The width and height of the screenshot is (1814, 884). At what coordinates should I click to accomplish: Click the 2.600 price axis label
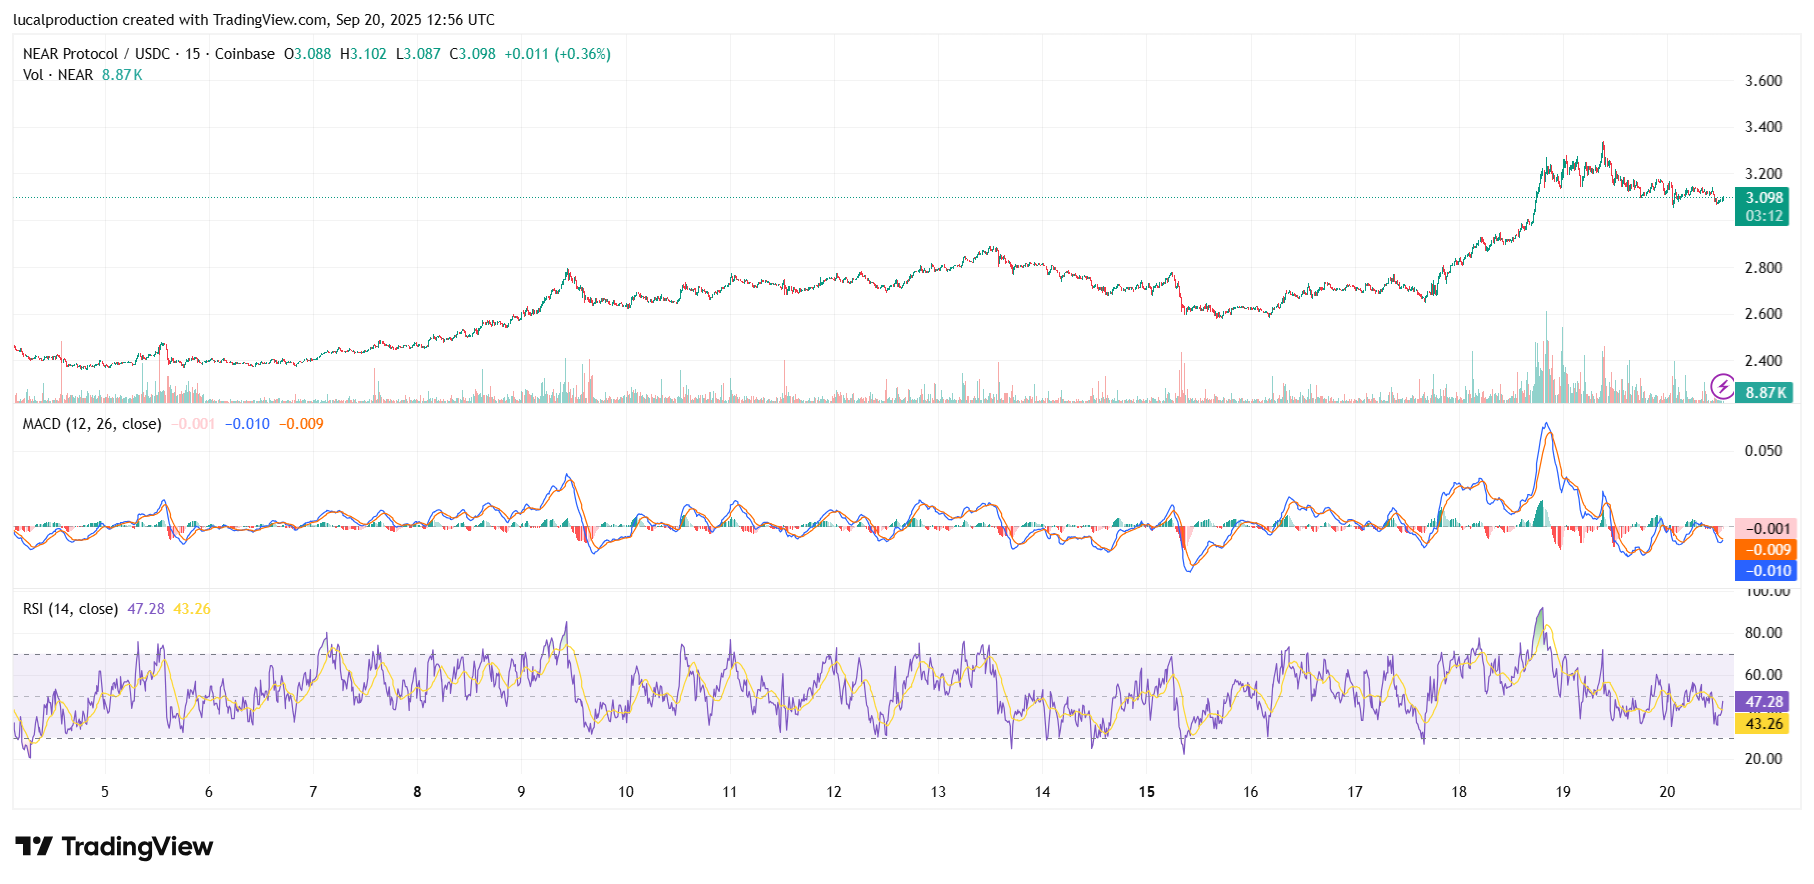pos(1763,314)
